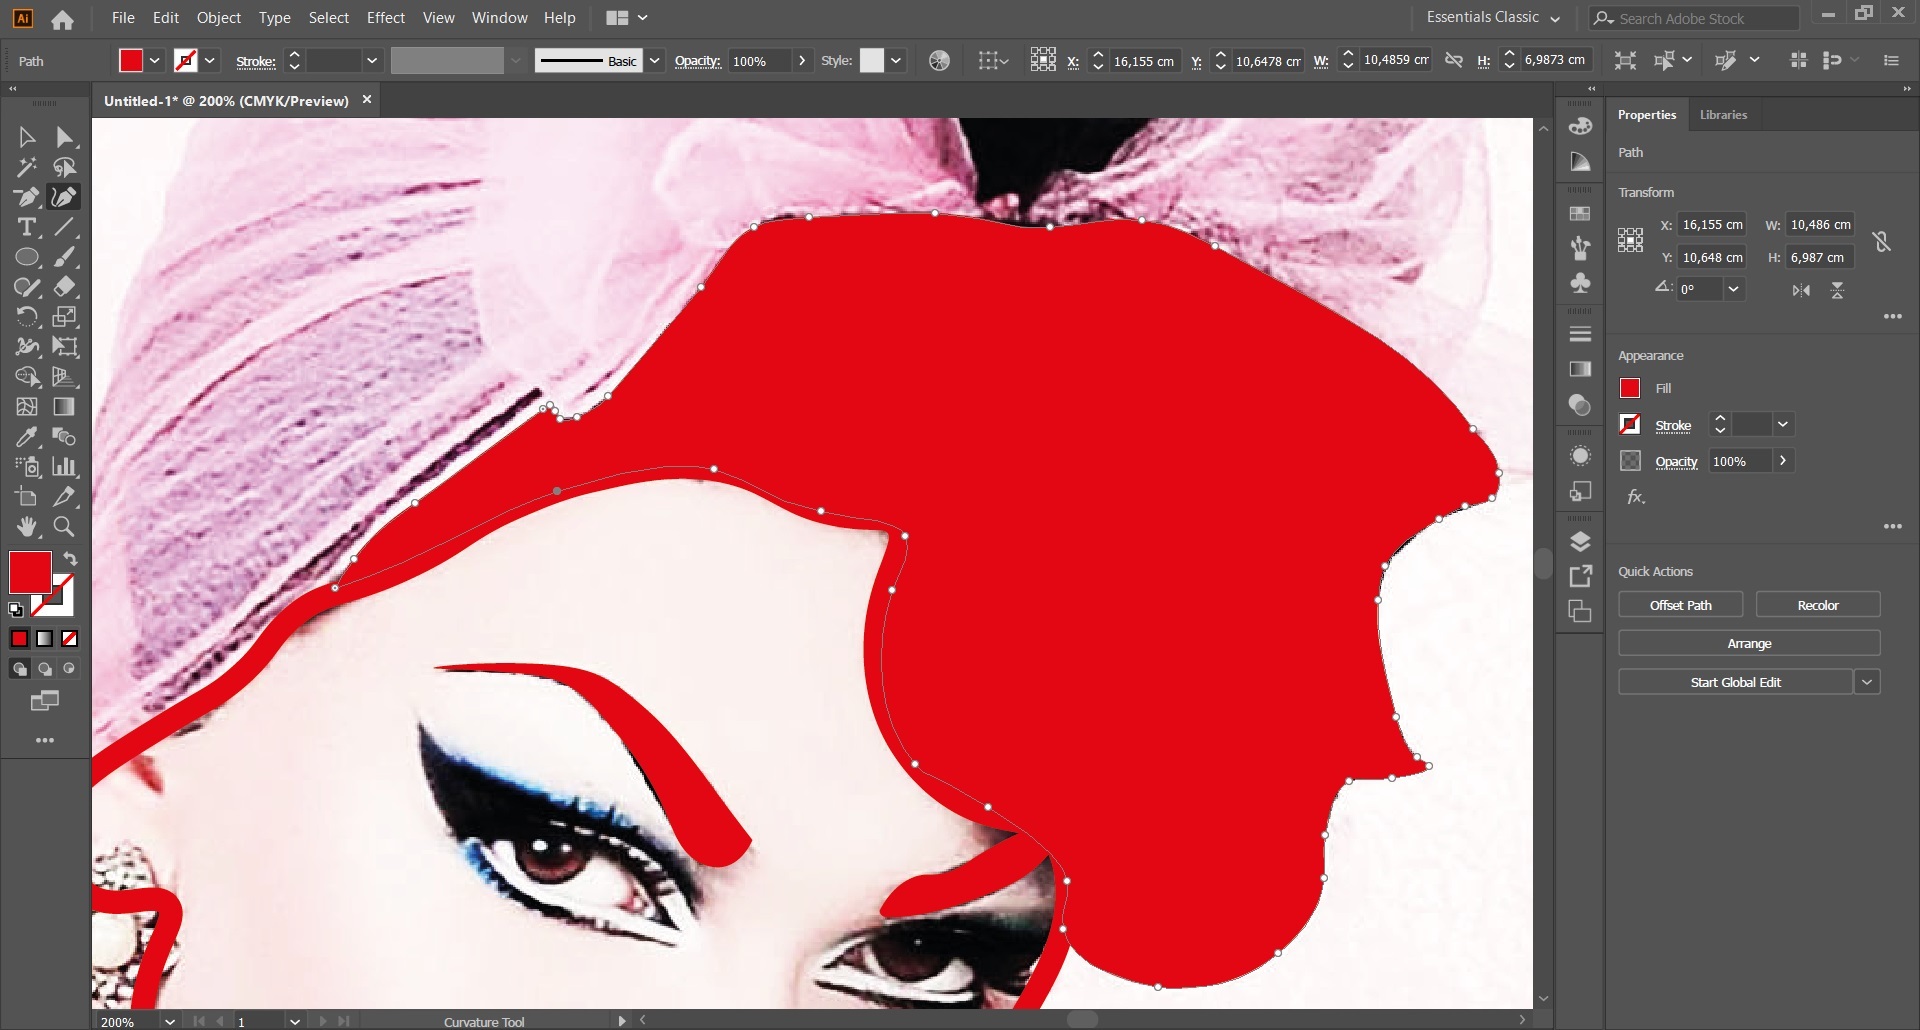The height and width of the screenshot is (1030, 1920).
Task: Swap fill and stroke colors
Action: tap(70, 559)
